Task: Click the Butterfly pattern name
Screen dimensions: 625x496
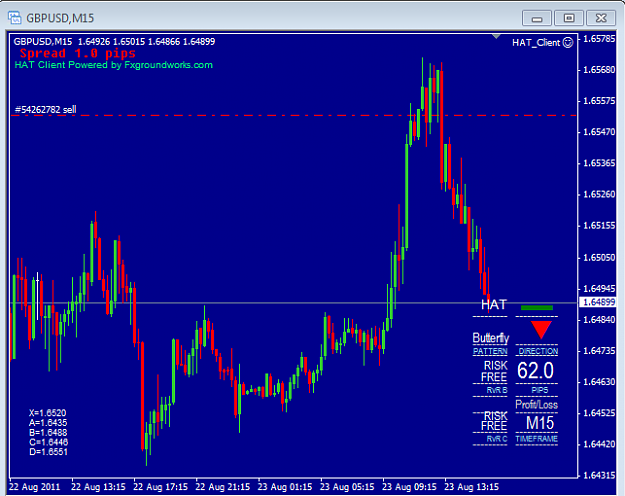Action: pos(491,338)
